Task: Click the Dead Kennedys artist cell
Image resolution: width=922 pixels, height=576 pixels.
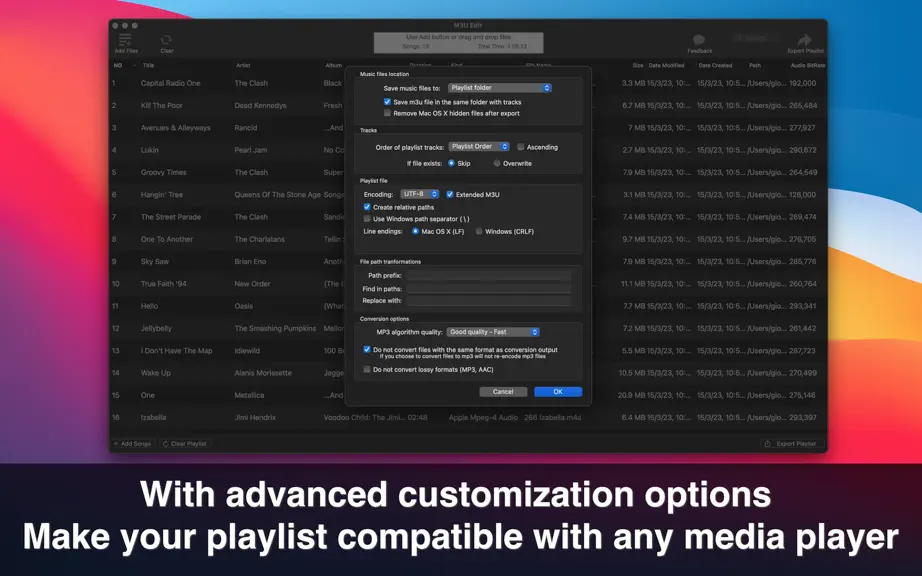Action: coord(260,105)
